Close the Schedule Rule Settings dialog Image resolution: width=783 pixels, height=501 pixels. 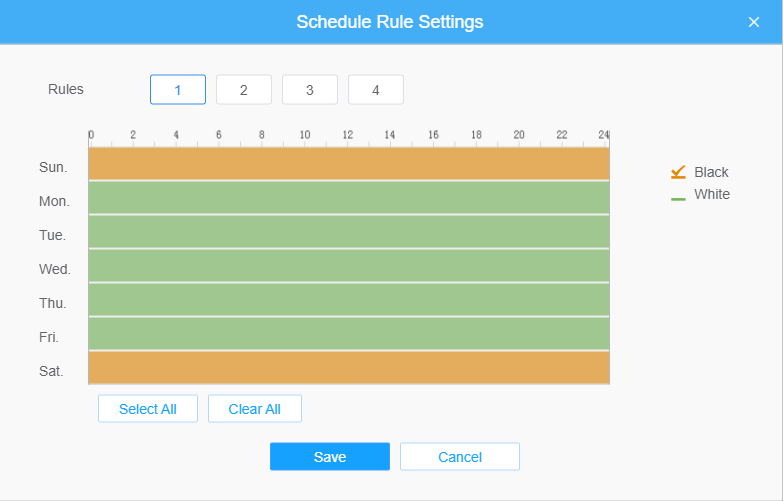point(754,22)
